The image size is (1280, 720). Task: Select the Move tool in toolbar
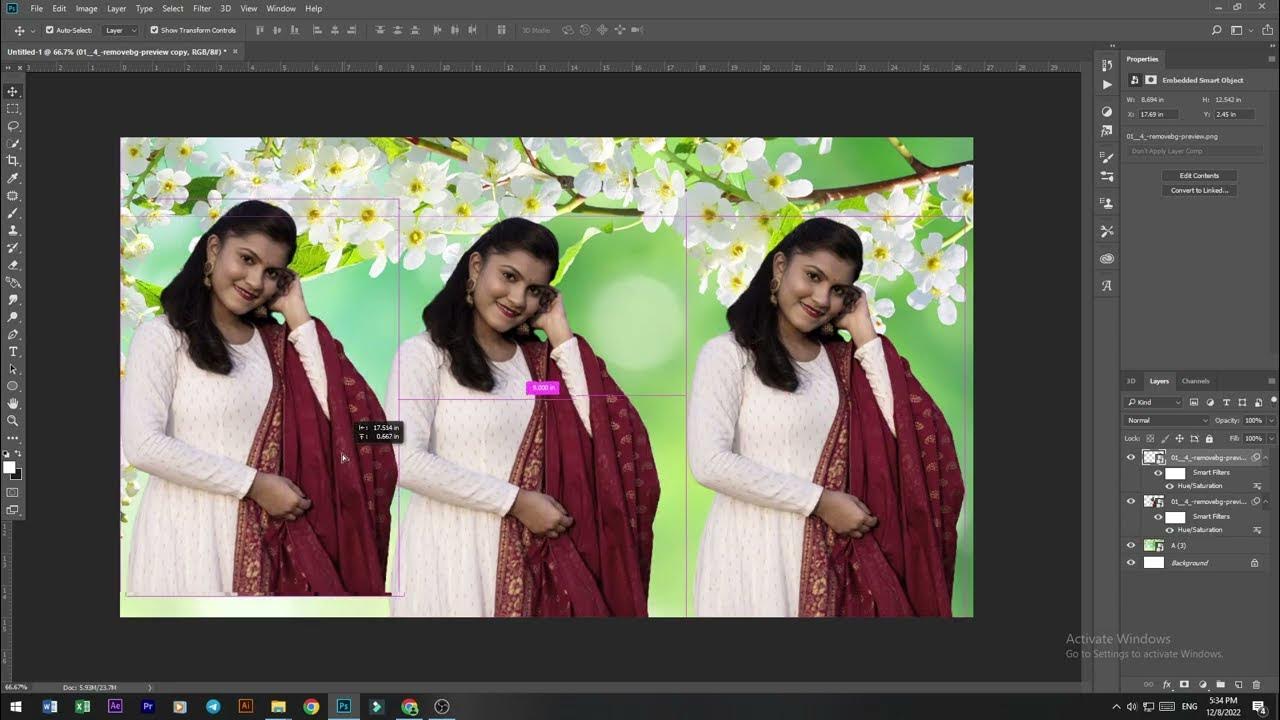tap(13, 92)
